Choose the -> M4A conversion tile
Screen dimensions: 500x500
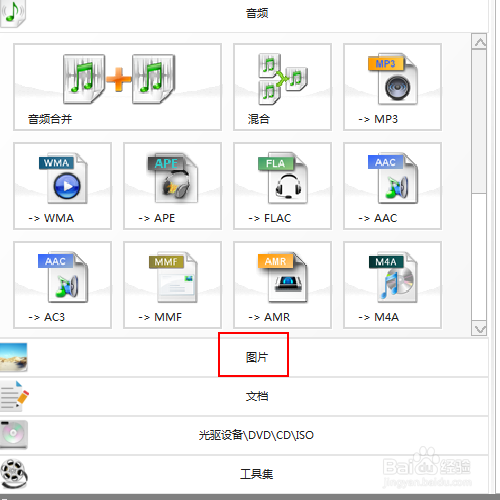tap(392, 285)
